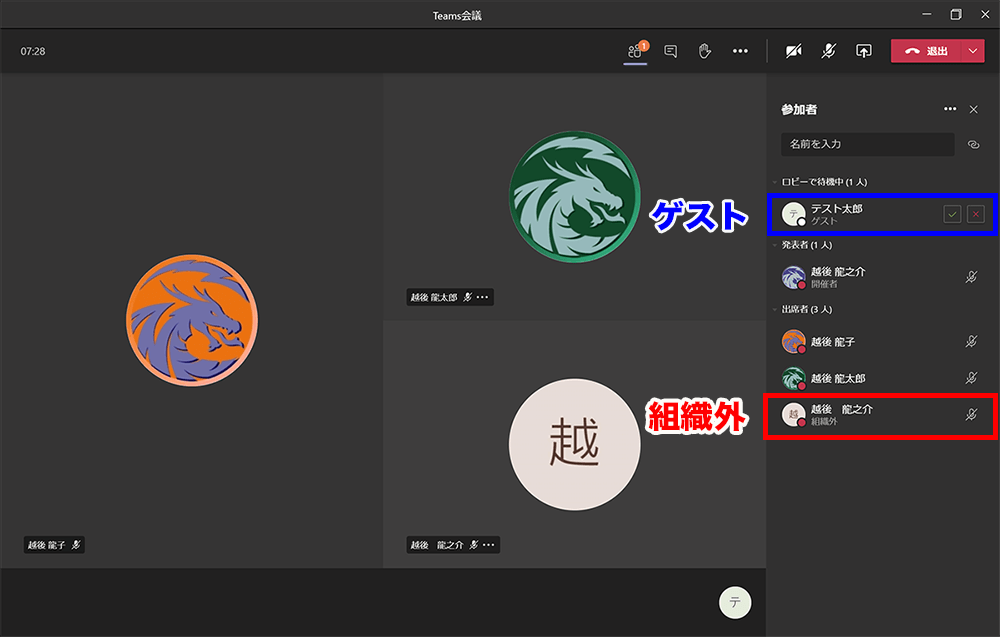Open the meeting chat icon

(x=670, y=50)
